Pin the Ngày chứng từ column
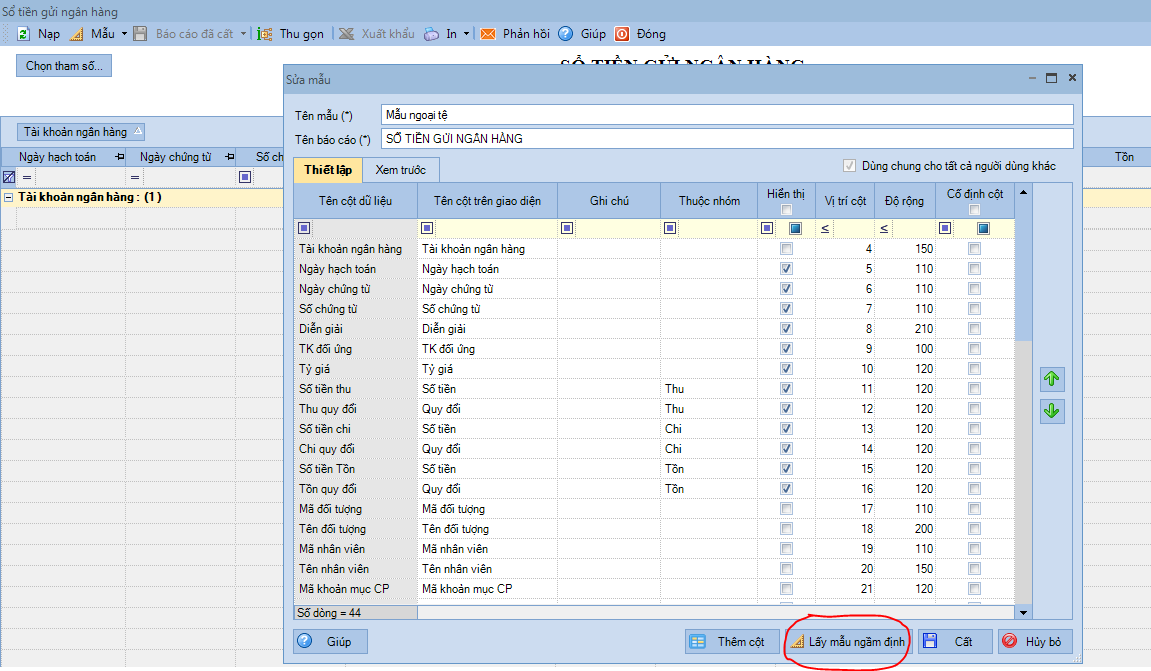The height and width of the screenshot is (671, 1151). (x=230, y=156)
